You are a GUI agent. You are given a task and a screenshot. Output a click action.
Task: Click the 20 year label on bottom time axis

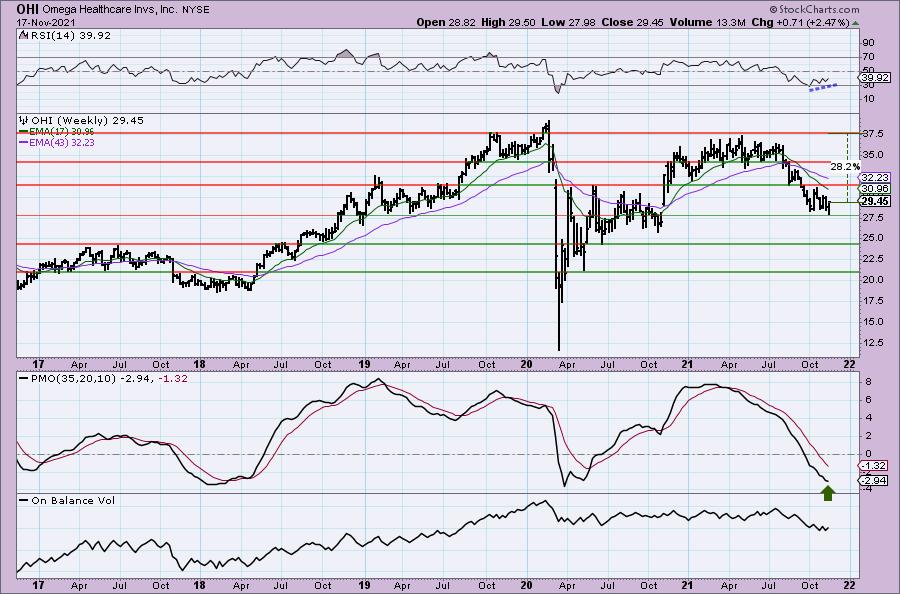pyautogui.click(x=527, y=585)
